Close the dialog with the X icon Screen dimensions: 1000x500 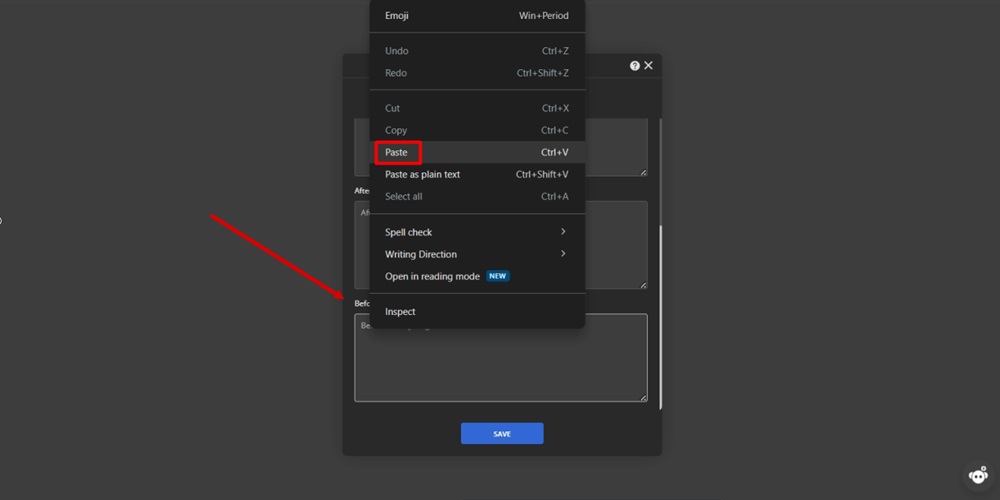pyautogui.click(x=649, y=66)
